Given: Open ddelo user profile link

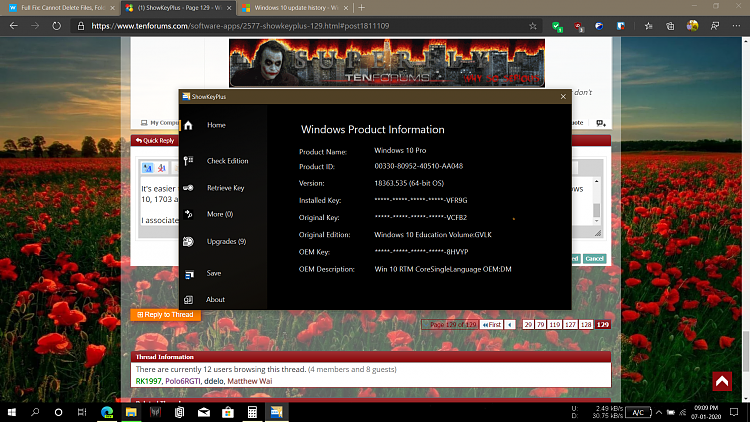Looking at the screenshot, I should [x=213, y=381].
